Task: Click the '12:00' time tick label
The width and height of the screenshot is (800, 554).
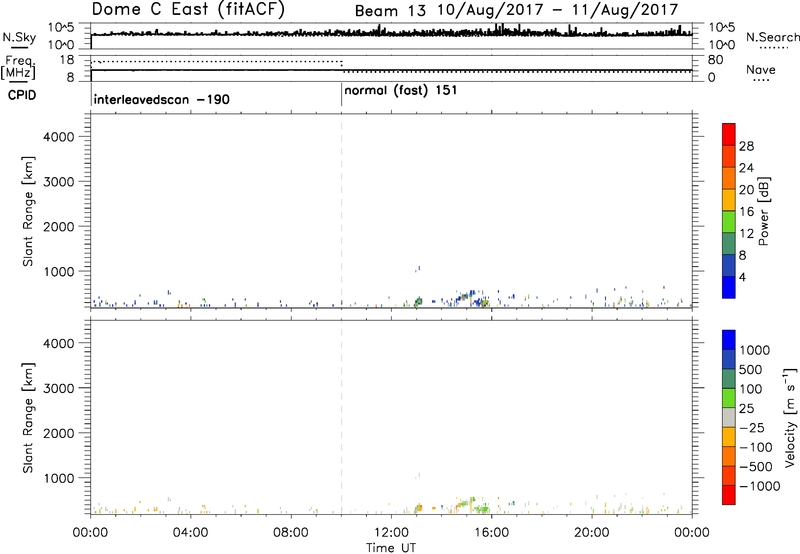Action: click(x=391, y=533)
